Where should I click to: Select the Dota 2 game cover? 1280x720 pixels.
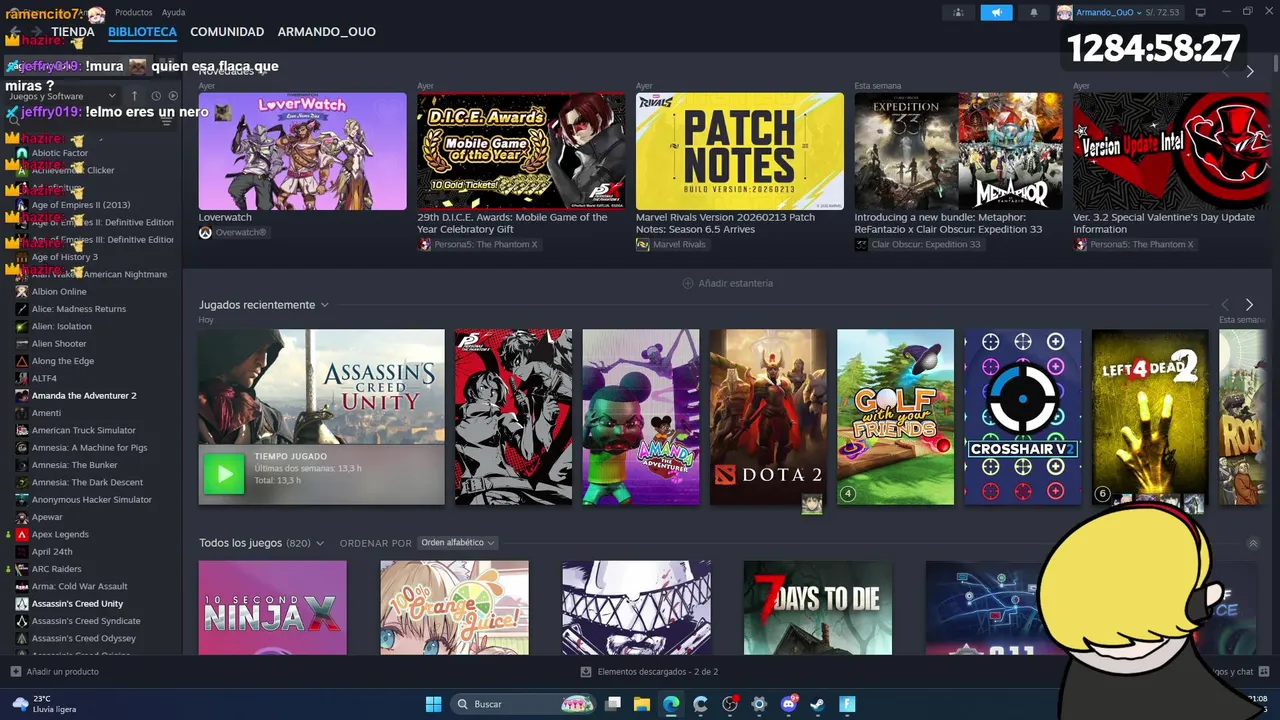click(x=768, y=417)
